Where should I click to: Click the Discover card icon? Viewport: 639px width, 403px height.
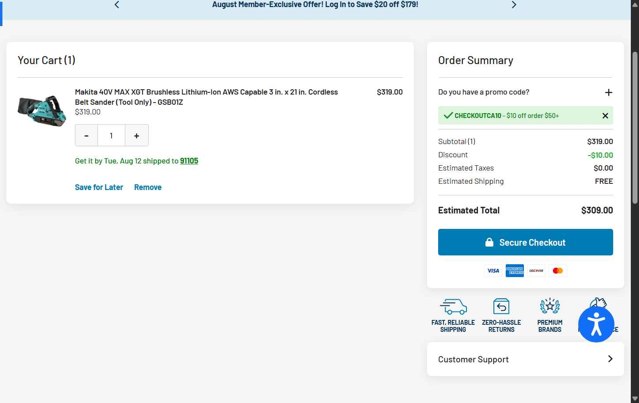(x=536, y=271)
